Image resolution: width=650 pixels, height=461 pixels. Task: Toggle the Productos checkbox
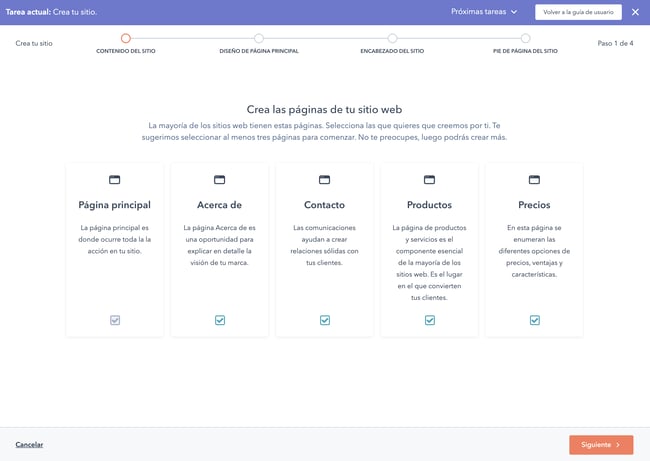click(430, 320)
